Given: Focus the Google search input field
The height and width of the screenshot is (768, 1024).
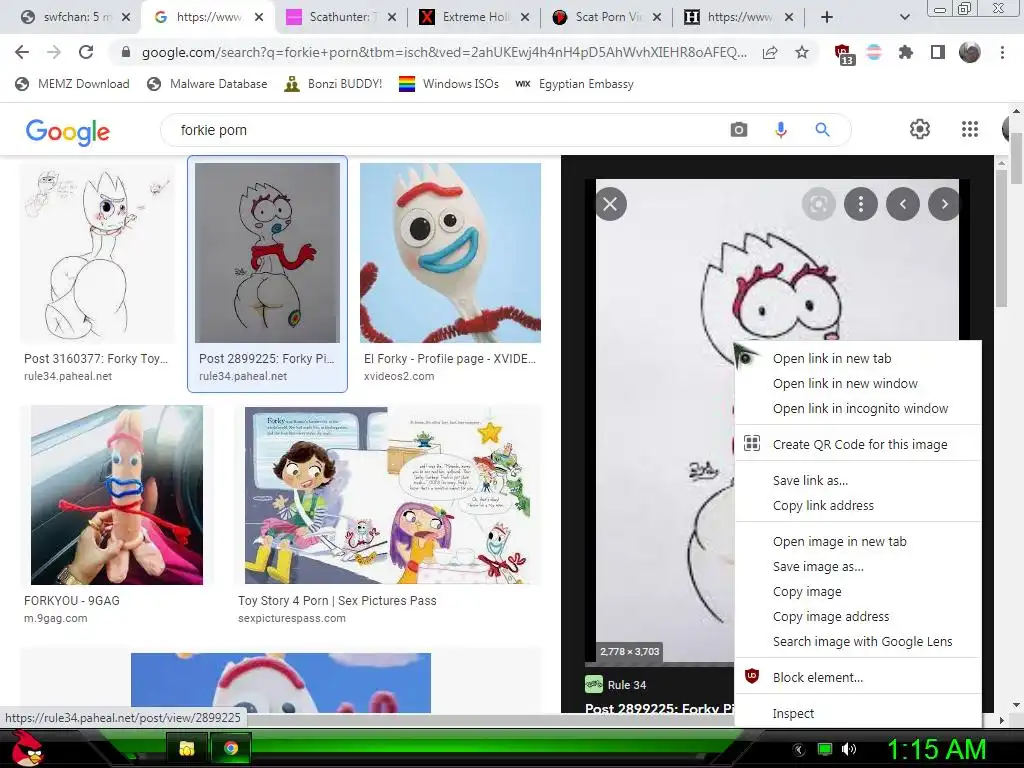Looking at the screenshot, I should coord(444,130).
